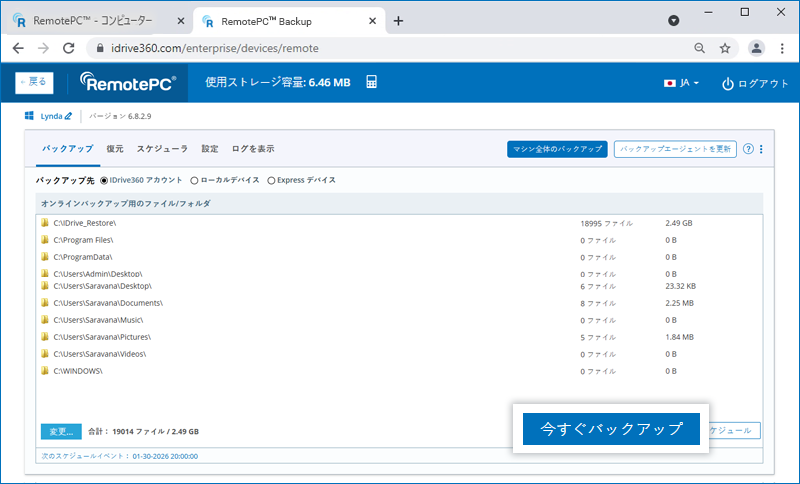Select IDrive360 アカウント radio button
The height and width of the screenshot is (484, 800).
coord(104,181)
